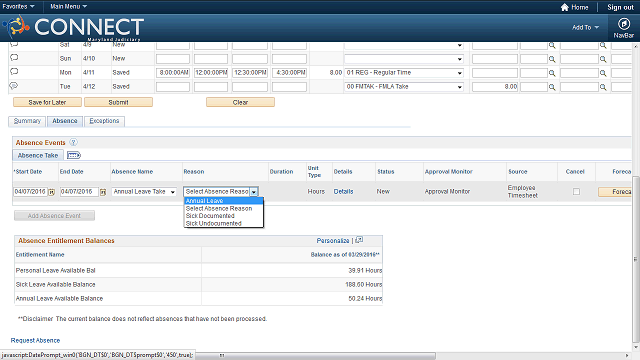Expand the 01 REG - Regular Time dropdown

[404, 73]
